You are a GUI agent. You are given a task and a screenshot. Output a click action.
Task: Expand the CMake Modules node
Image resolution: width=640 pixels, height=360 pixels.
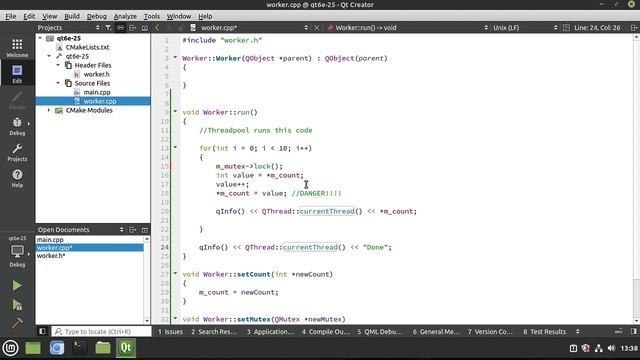point(49,110)
